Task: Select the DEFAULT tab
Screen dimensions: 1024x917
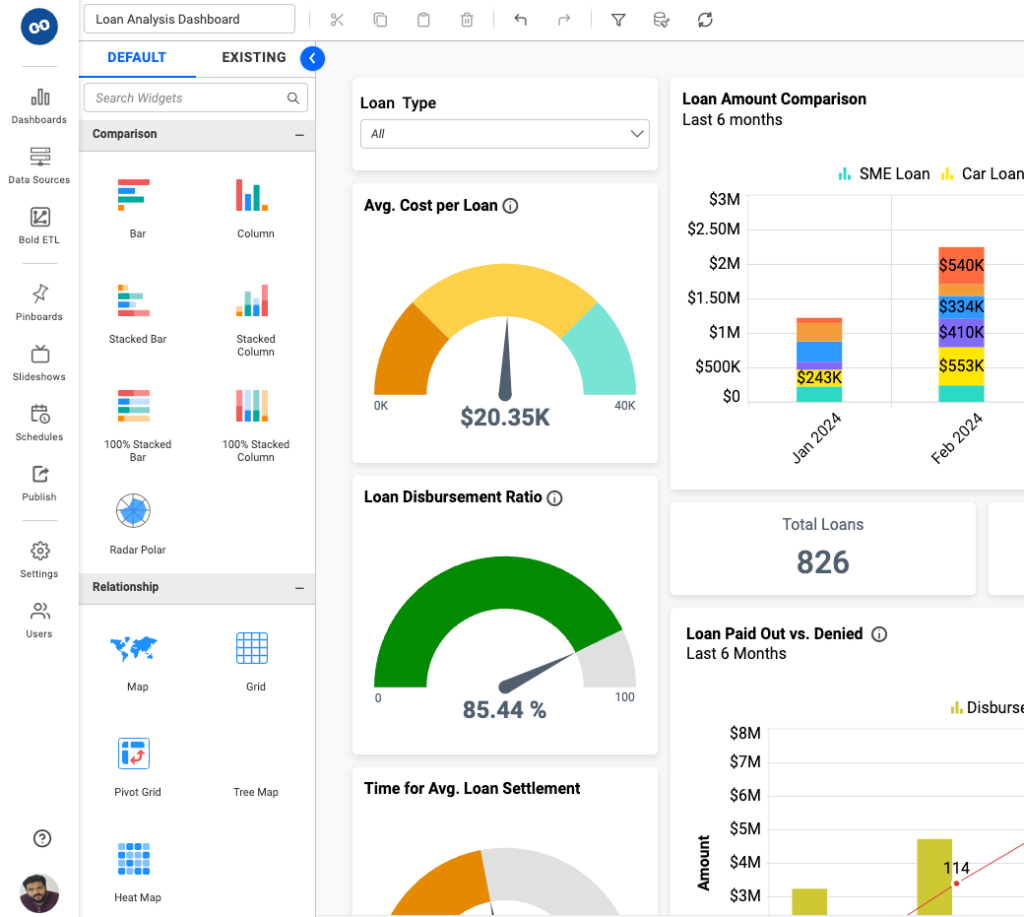Action: (x=137, y=57)
